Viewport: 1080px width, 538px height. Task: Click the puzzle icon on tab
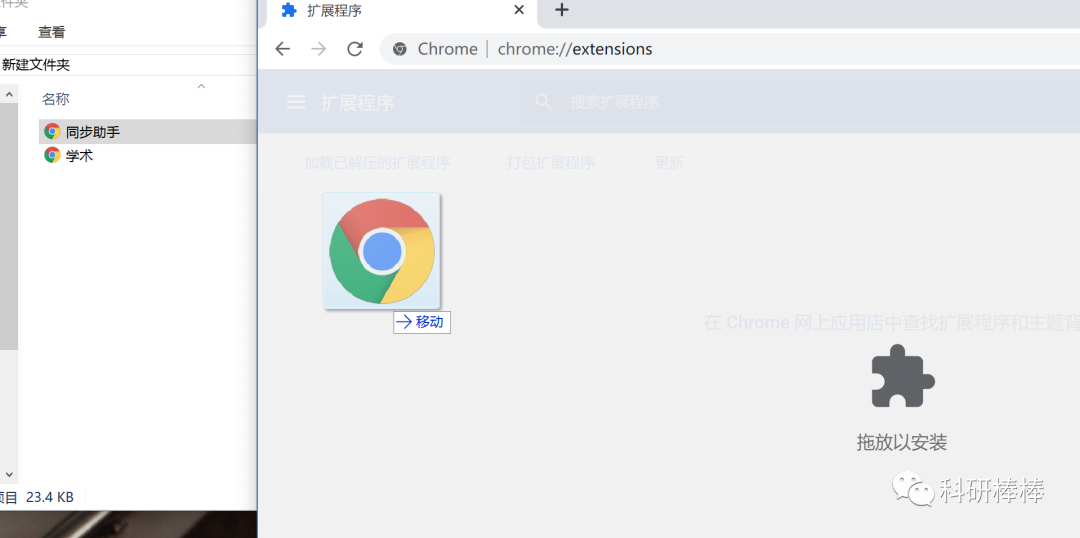pos(289,10)
